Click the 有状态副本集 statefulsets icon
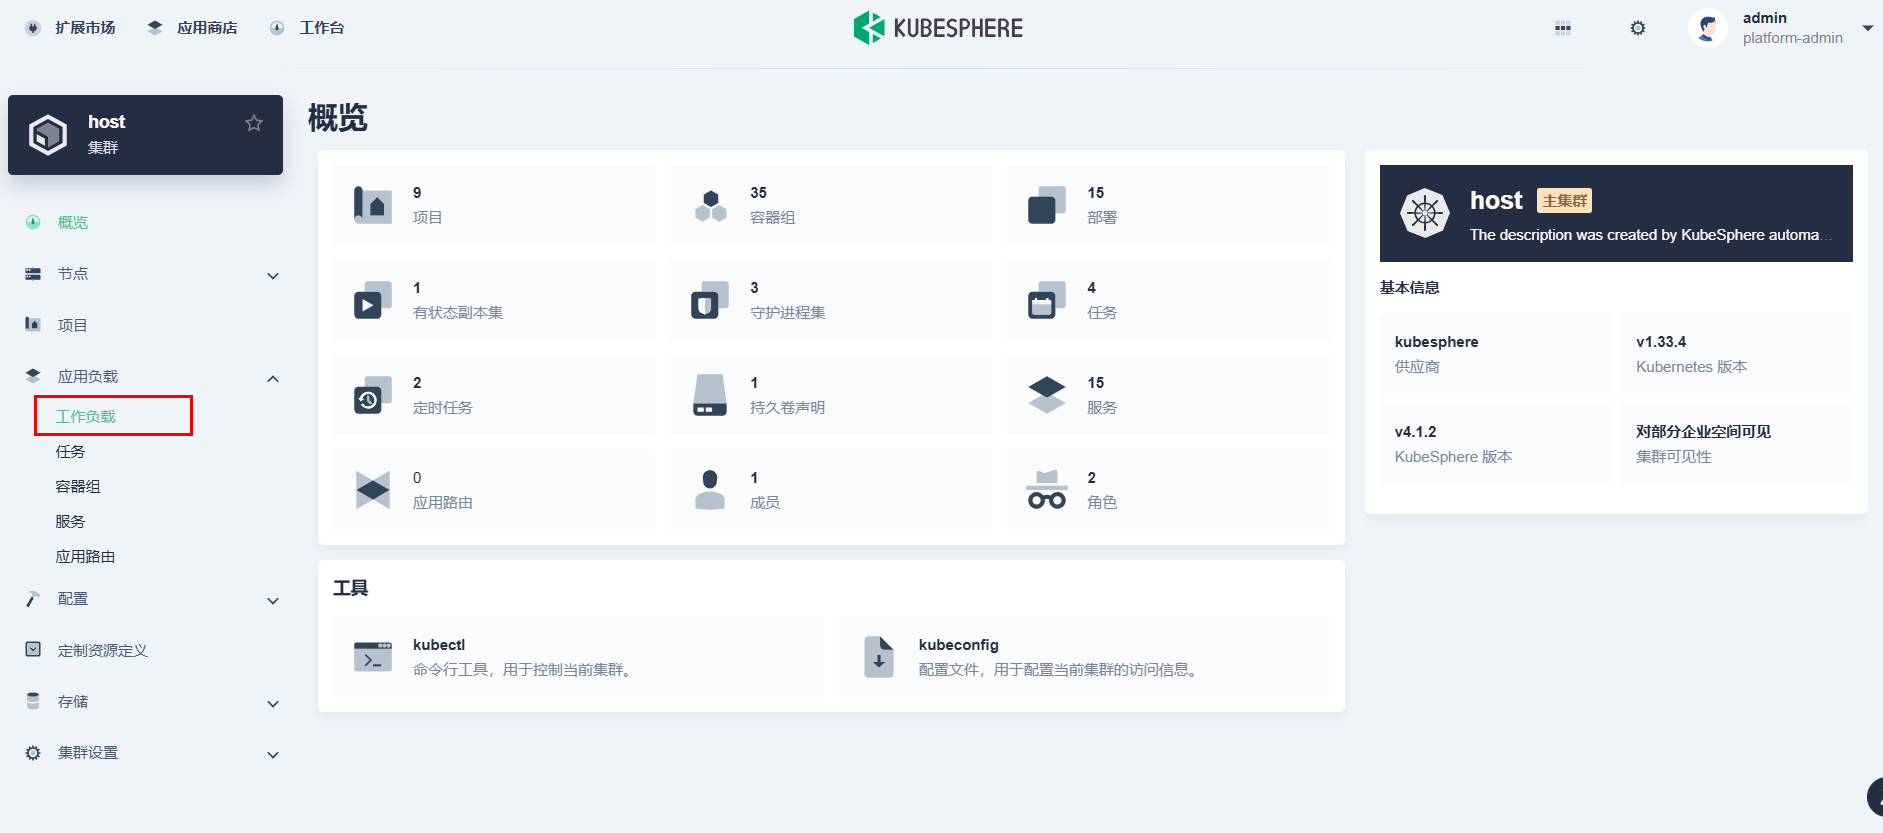 point(373,300)
